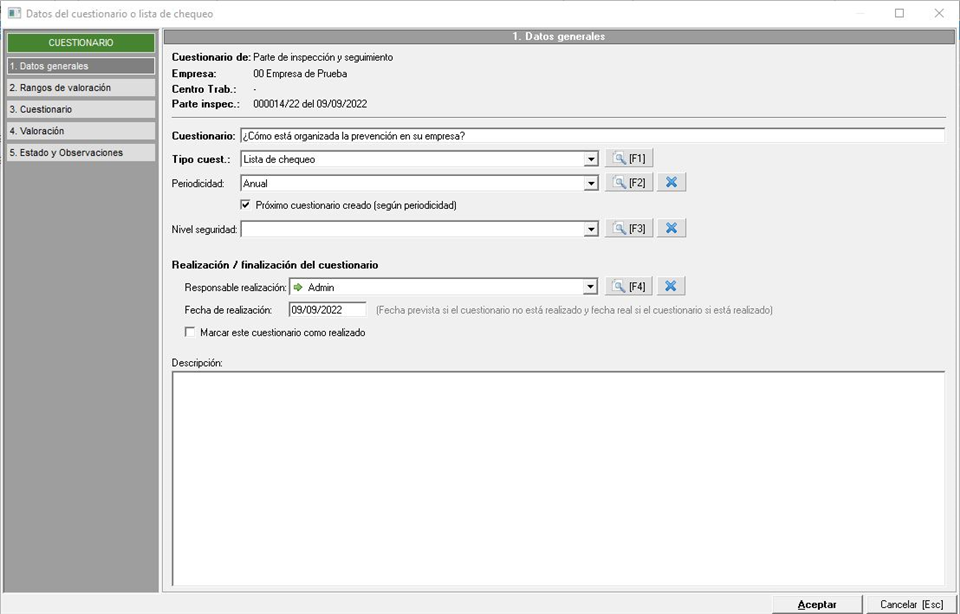Open the Responsable realización dropdown showing Admin

(591, 287)
